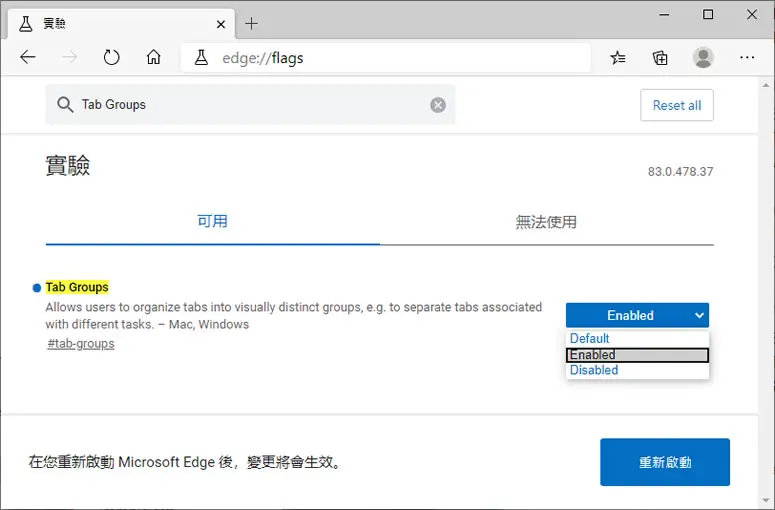Open the Collections icon

(x=660, y=58)
